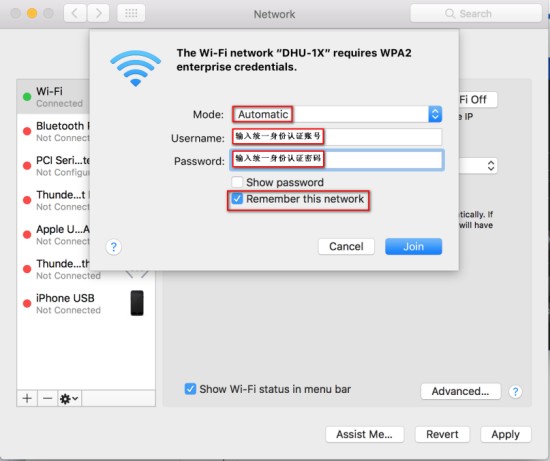The image size is (550, 461).
Task: Select Wi-Fi in the service list
Action: tap(53, 96)
